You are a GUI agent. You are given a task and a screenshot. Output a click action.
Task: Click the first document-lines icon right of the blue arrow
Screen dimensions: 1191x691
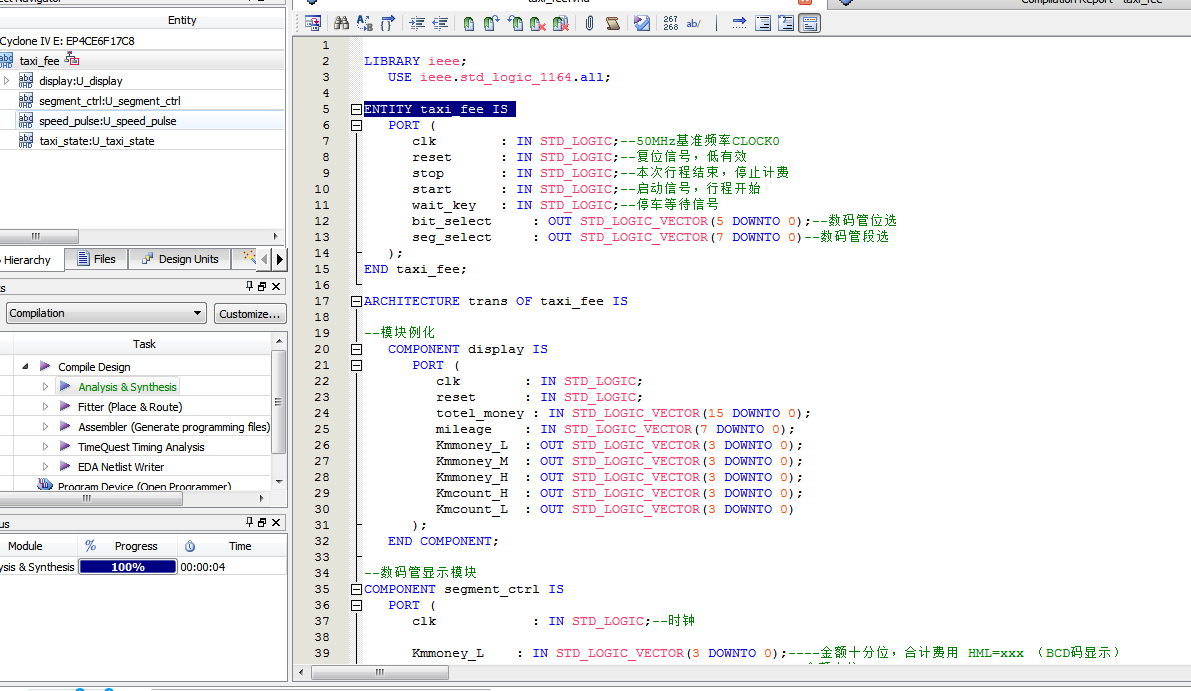tap(763, 24)
